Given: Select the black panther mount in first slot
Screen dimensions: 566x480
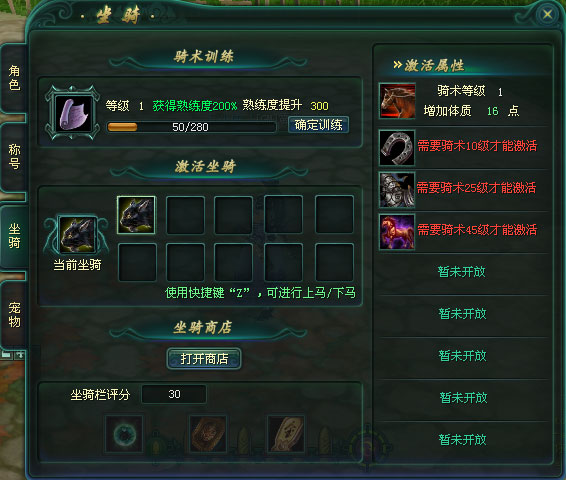Looking at the screenshot, I should coord(136,215).
